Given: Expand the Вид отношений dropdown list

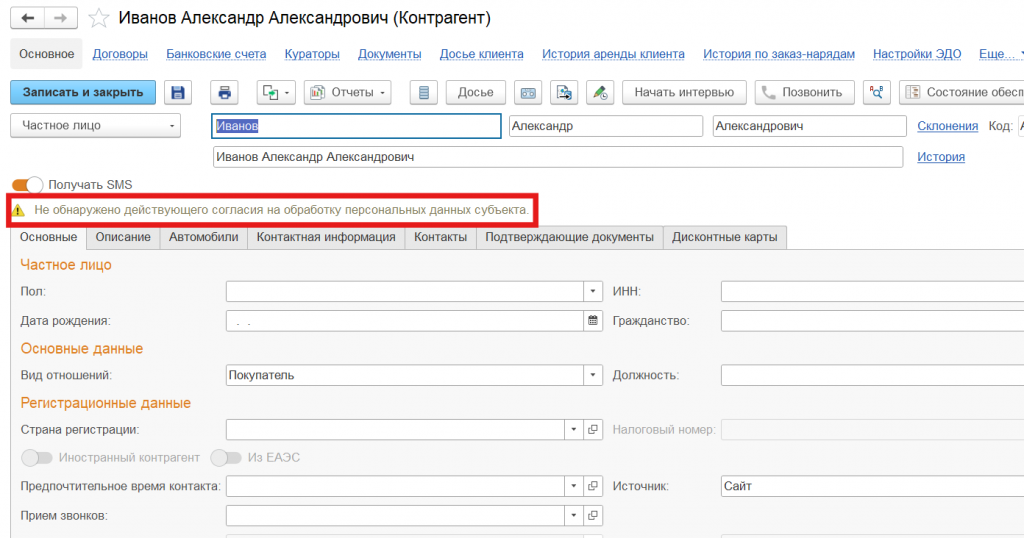Looking at the screenshot, I should 593,375.
